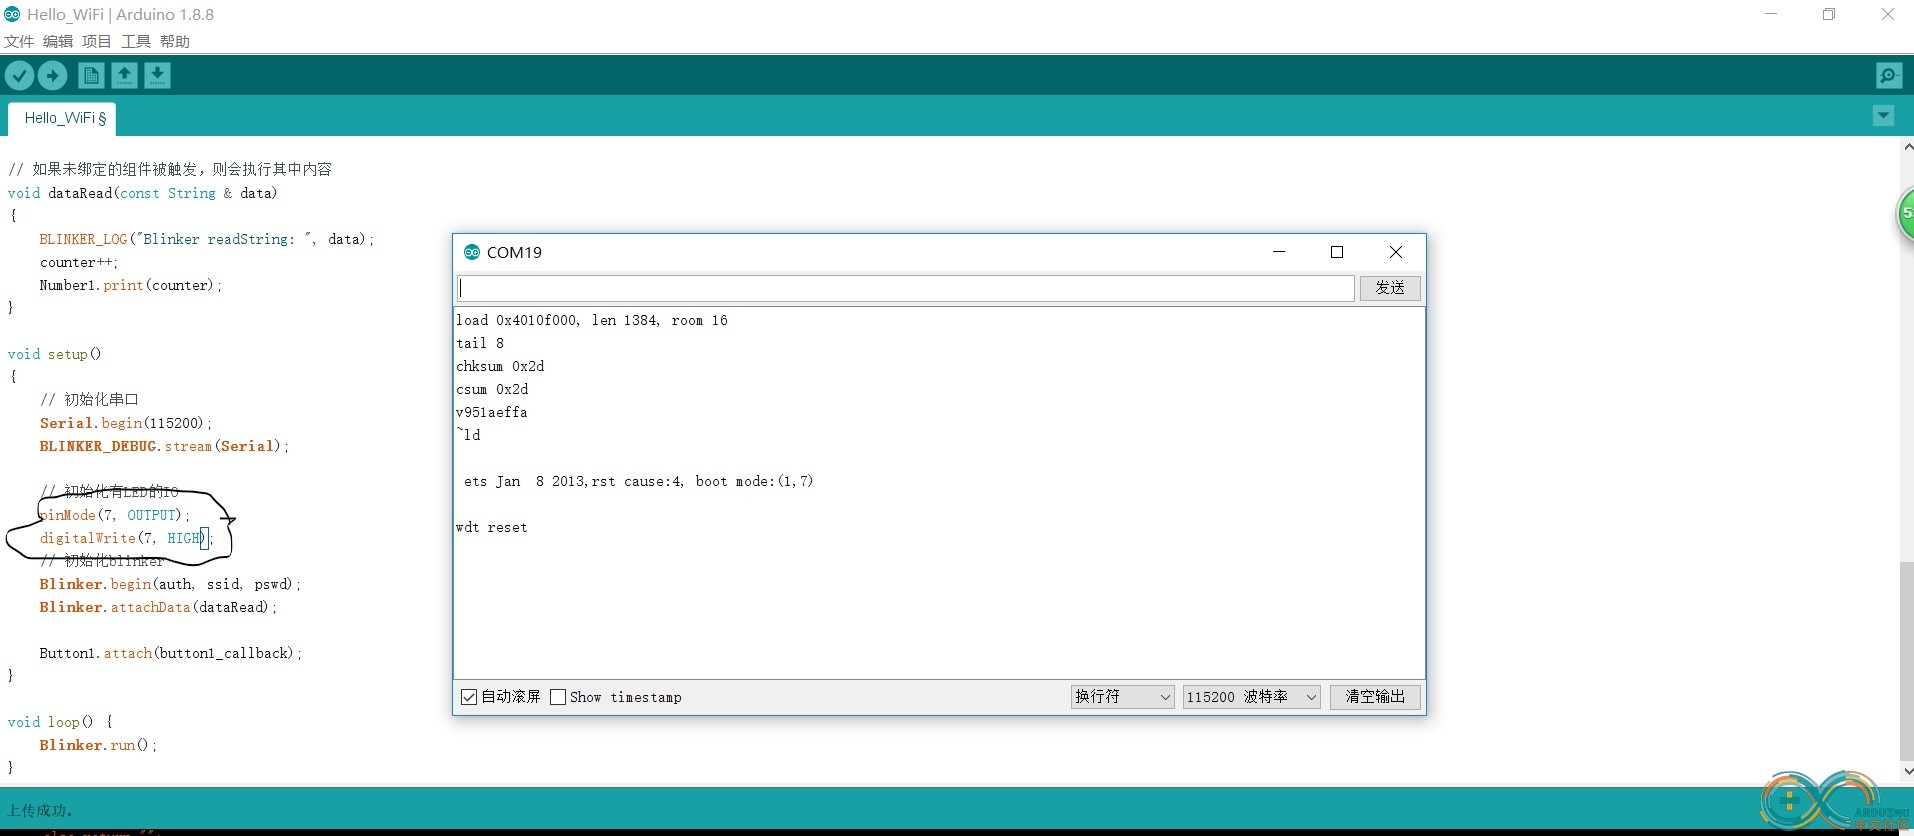This screenshot has width=1914, height=836.
Task: Minimize the Arduino IDE main window
Action: pyautogui.click(x=1771, y=14)
